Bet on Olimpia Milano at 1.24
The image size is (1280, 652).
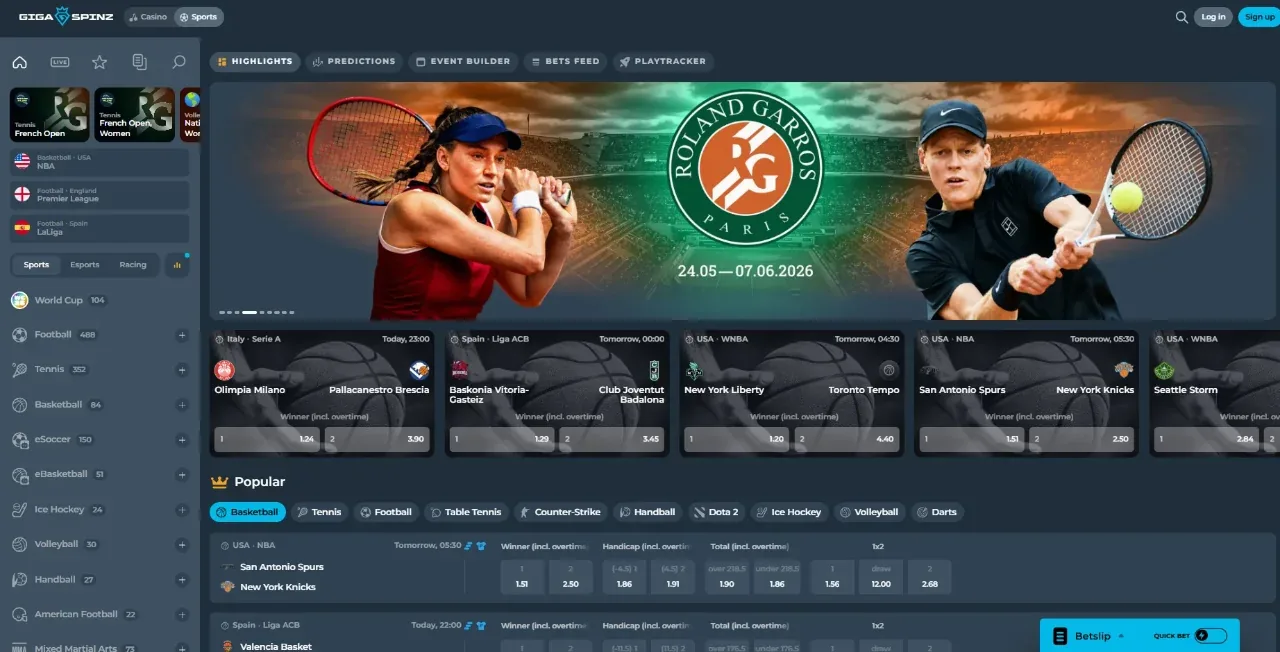click(x=267, y=439)
